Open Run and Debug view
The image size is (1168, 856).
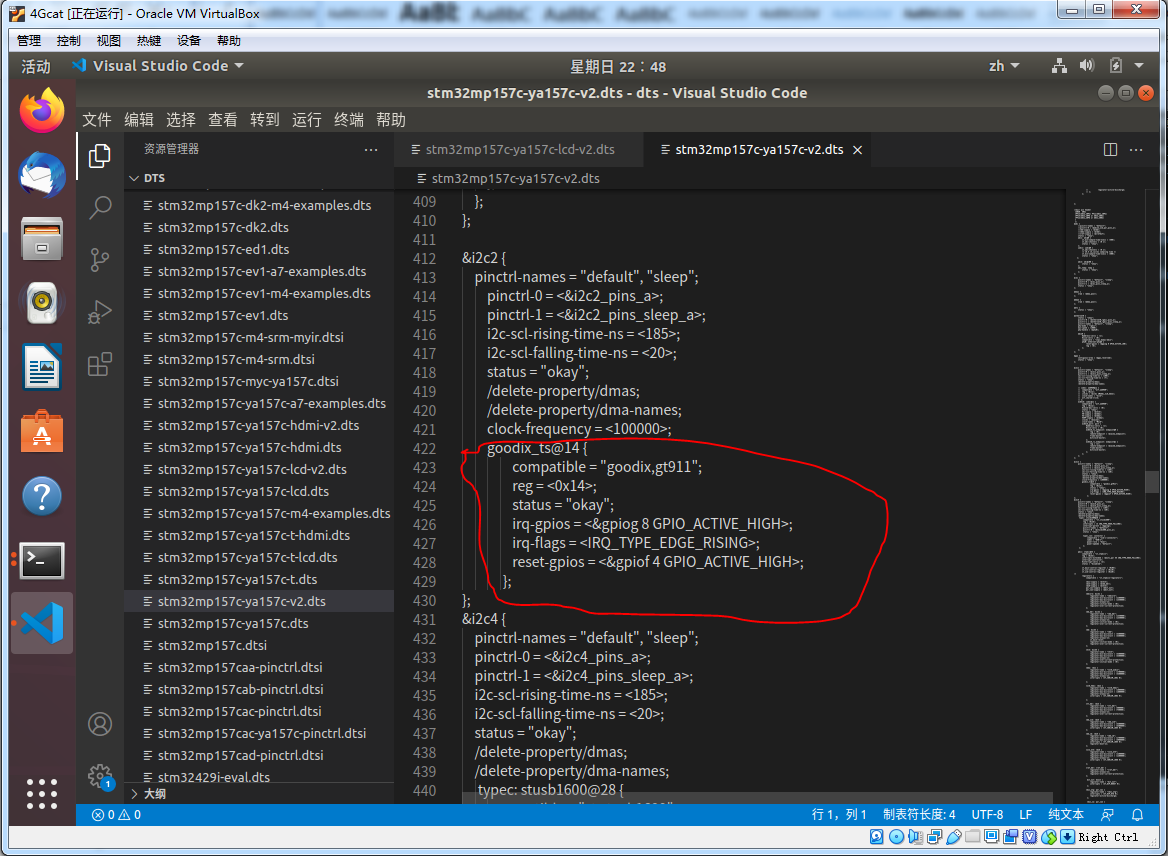click(100, 311)
